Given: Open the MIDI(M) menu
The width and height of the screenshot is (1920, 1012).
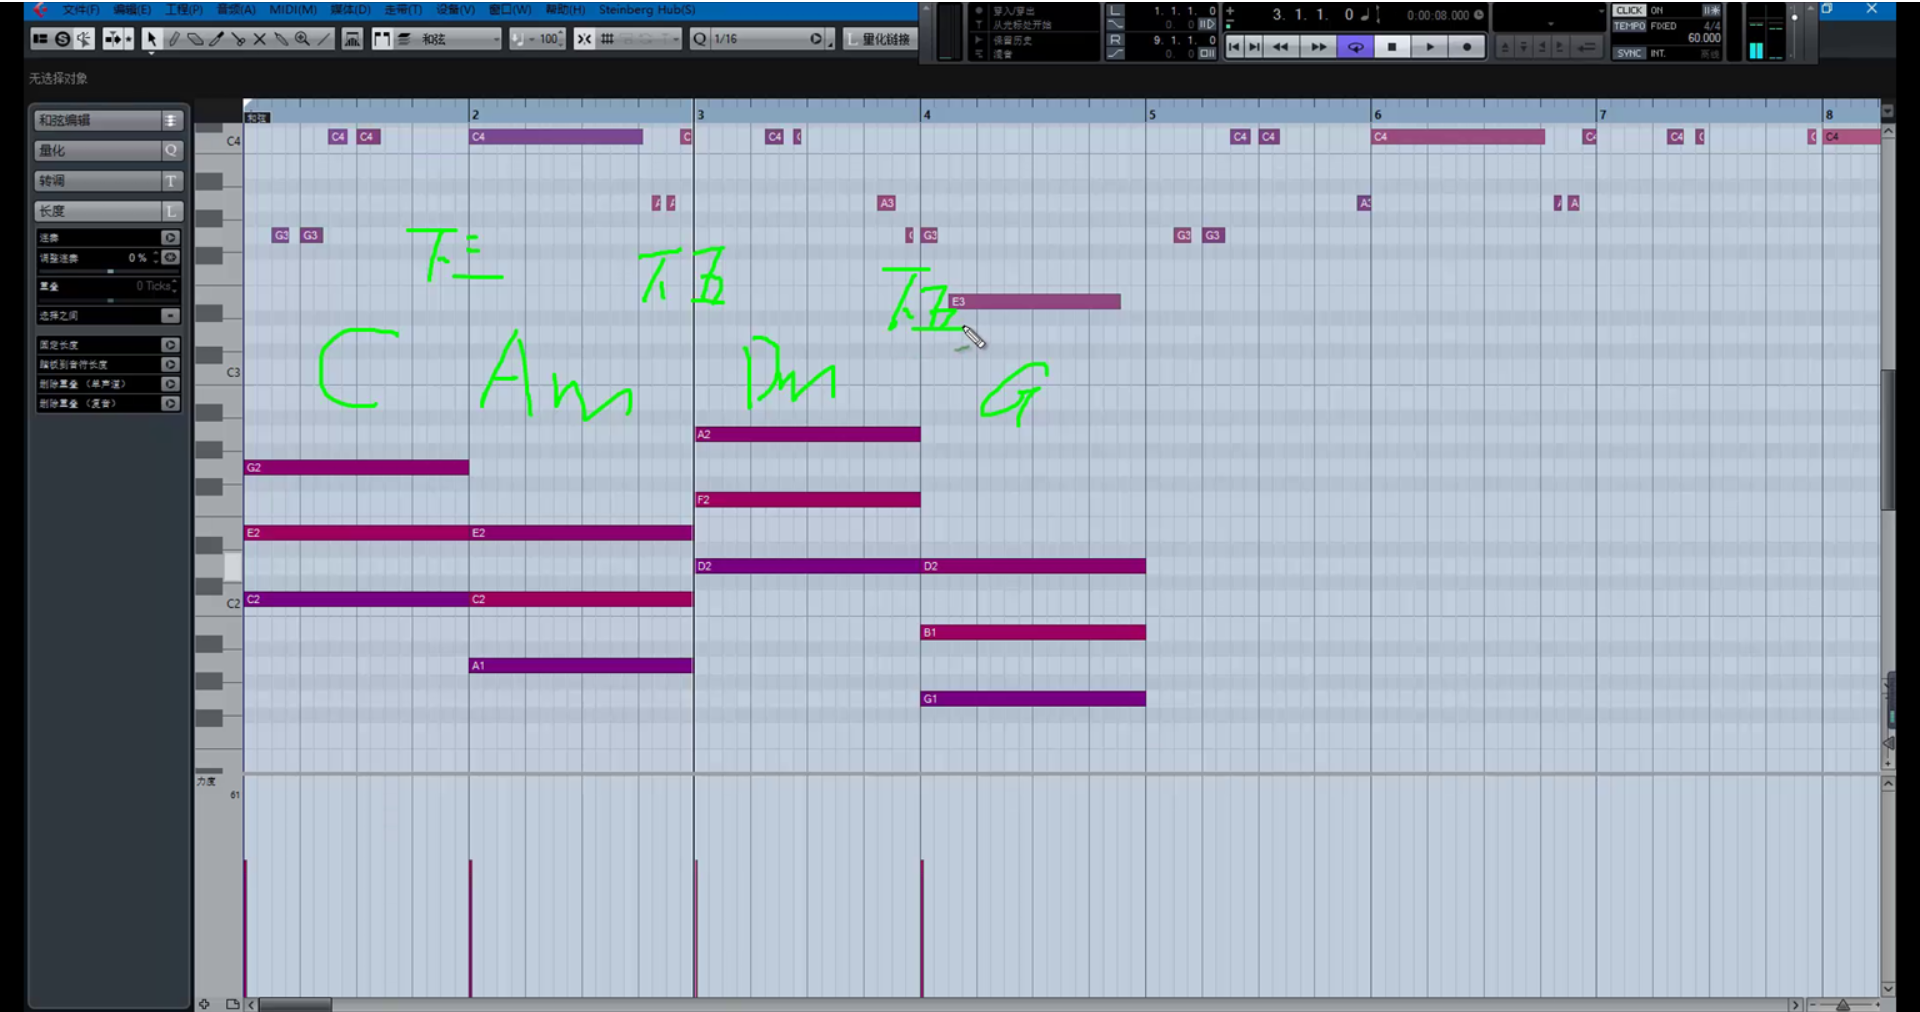Looking at the screenshot, I should pos(293,10).
